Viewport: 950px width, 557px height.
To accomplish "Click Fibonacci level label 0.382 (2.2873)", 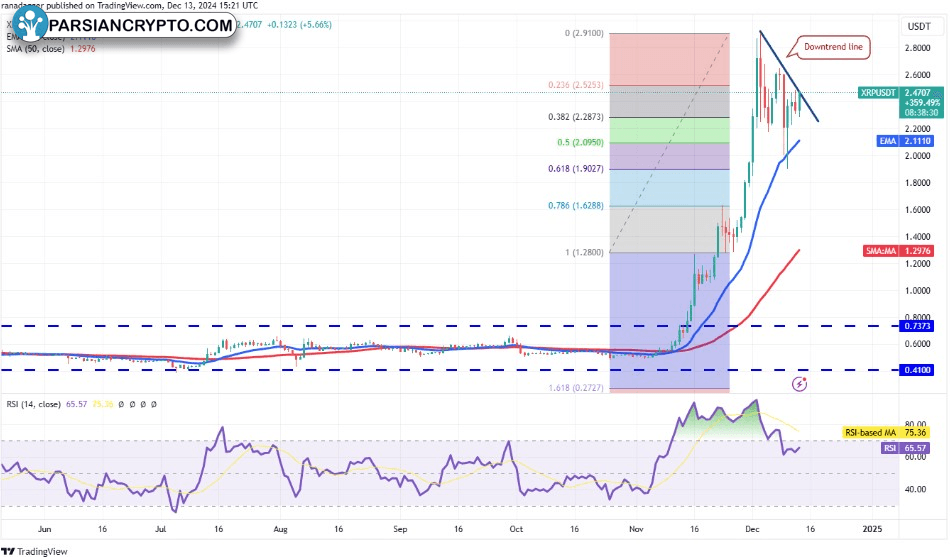I will click(576, 117).
